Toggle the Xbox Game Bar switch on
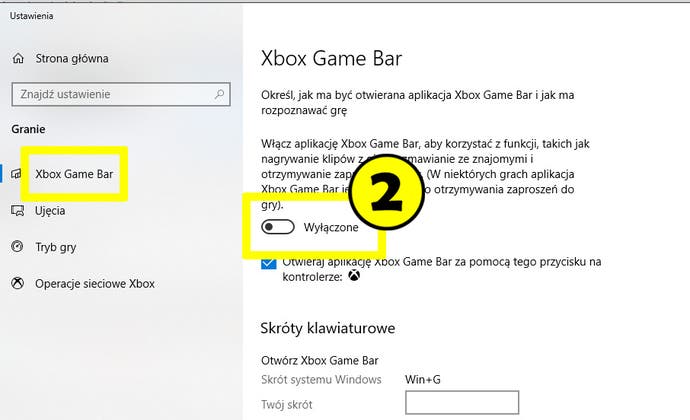690x420 pixels. pos(278,227)
